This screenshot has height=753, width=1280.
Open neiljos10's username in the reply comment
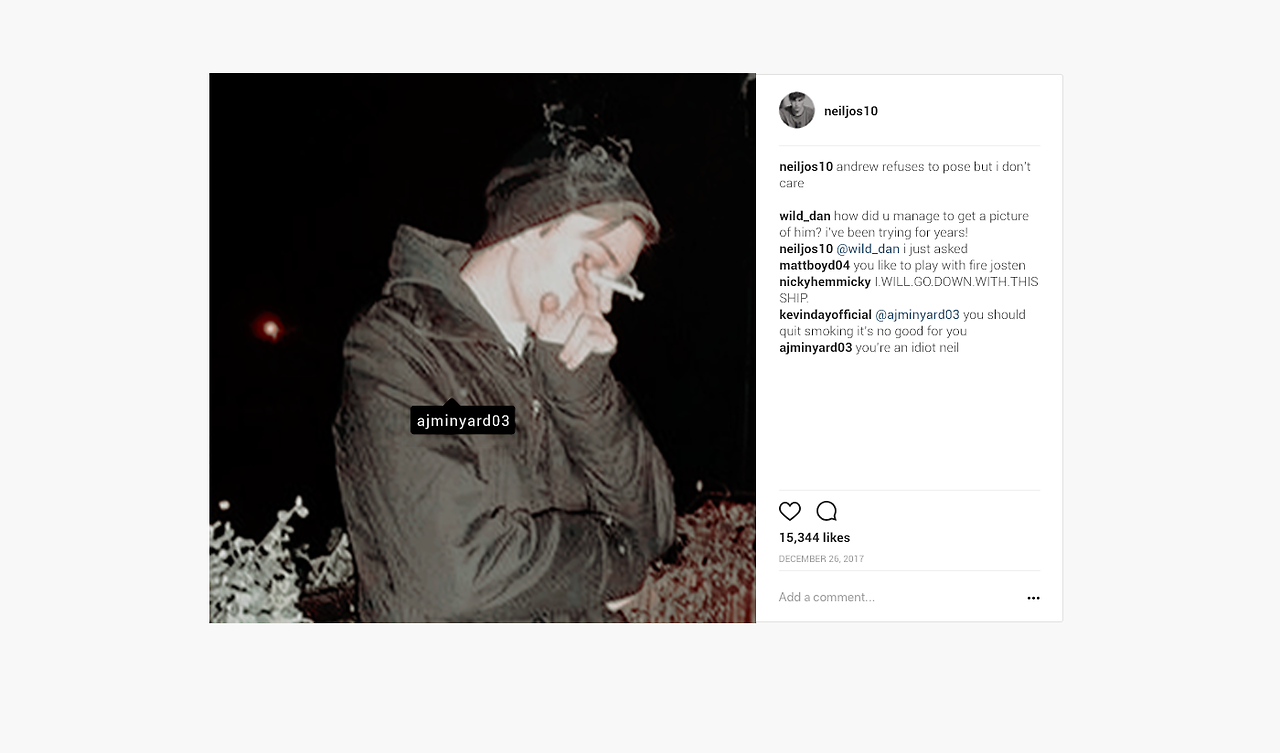[806, 249]
